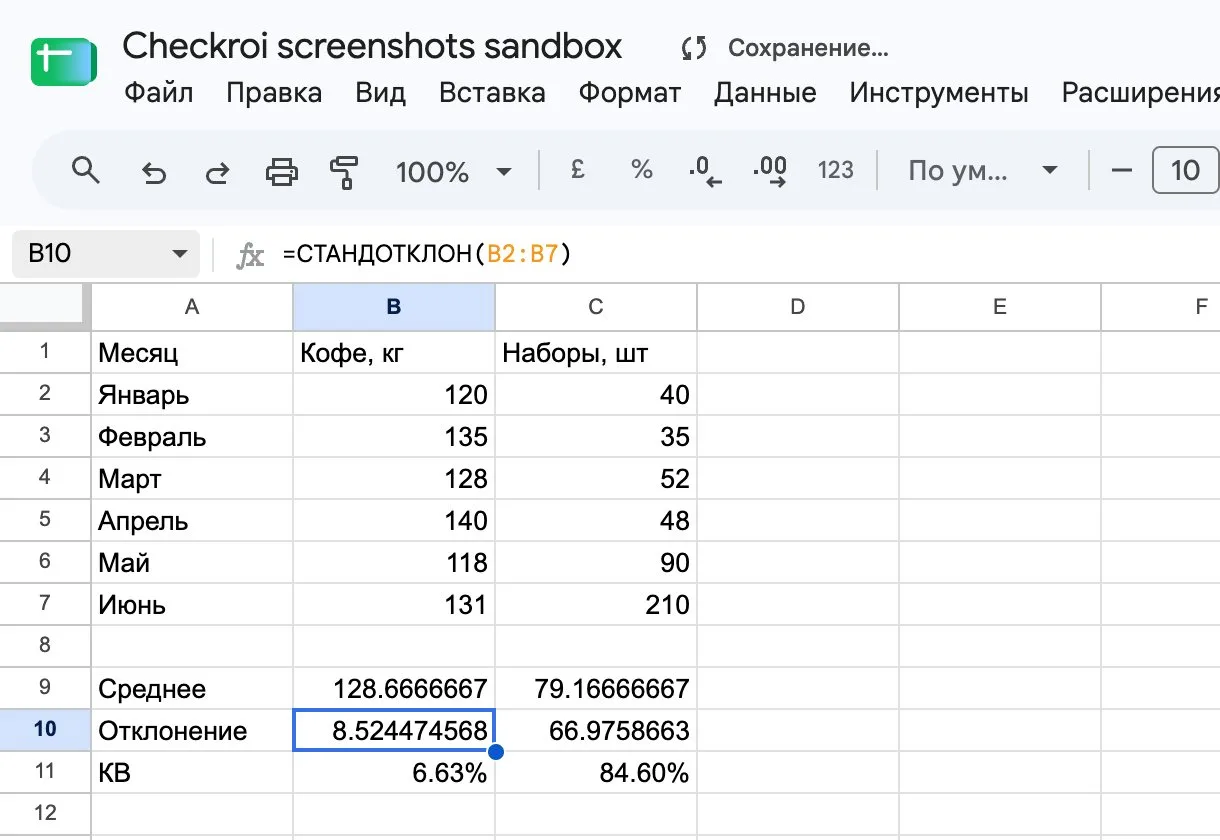Open the Файл menu
1220x840 pixels.
coord(159,93)
